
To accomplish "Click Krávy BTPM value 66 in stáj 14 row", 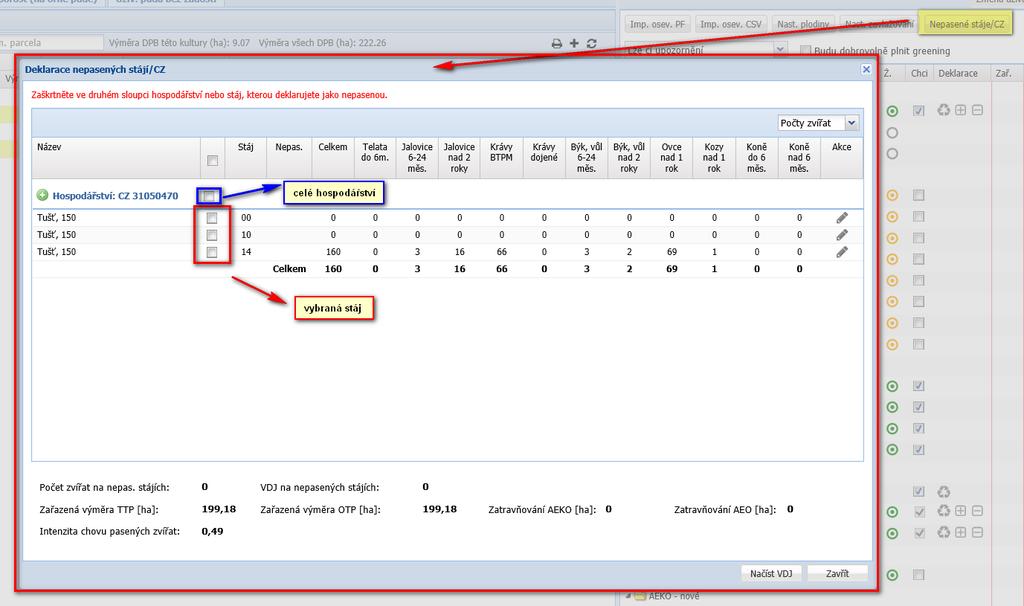I will pyautogui.click(x=502, y=251).
